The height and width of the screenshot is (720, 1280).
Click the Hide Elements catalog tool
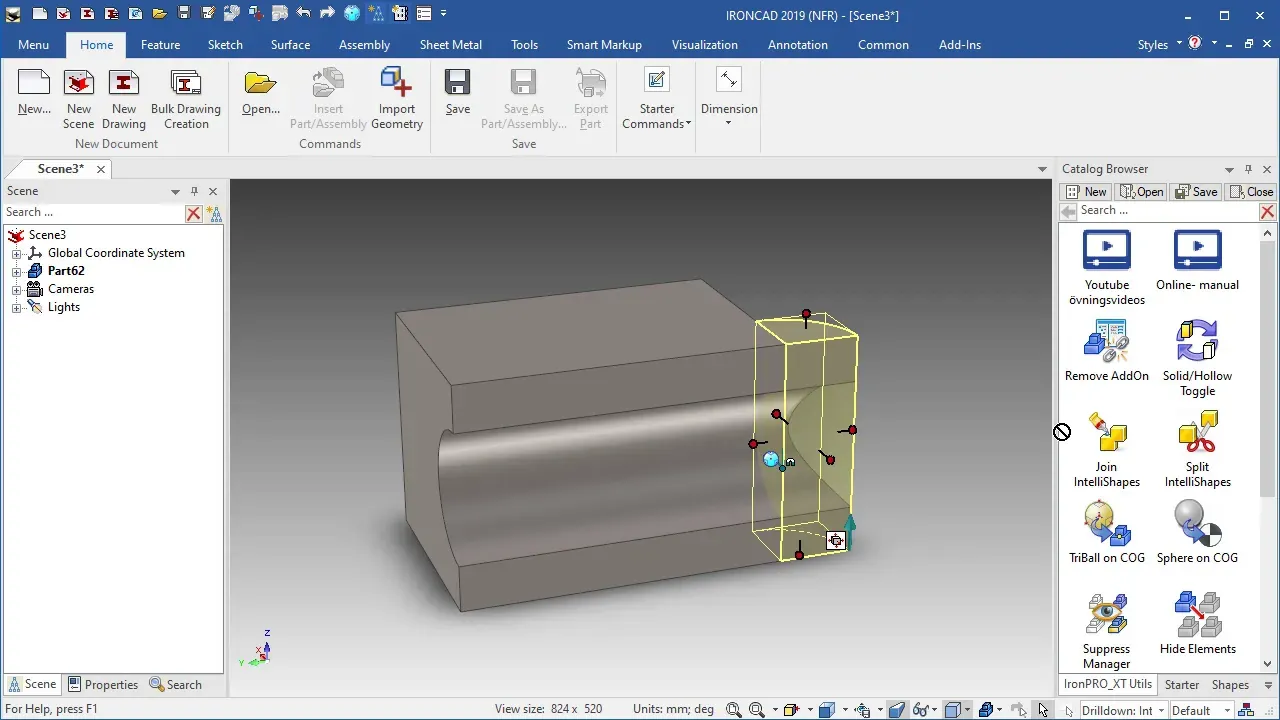coord(1197,624)
